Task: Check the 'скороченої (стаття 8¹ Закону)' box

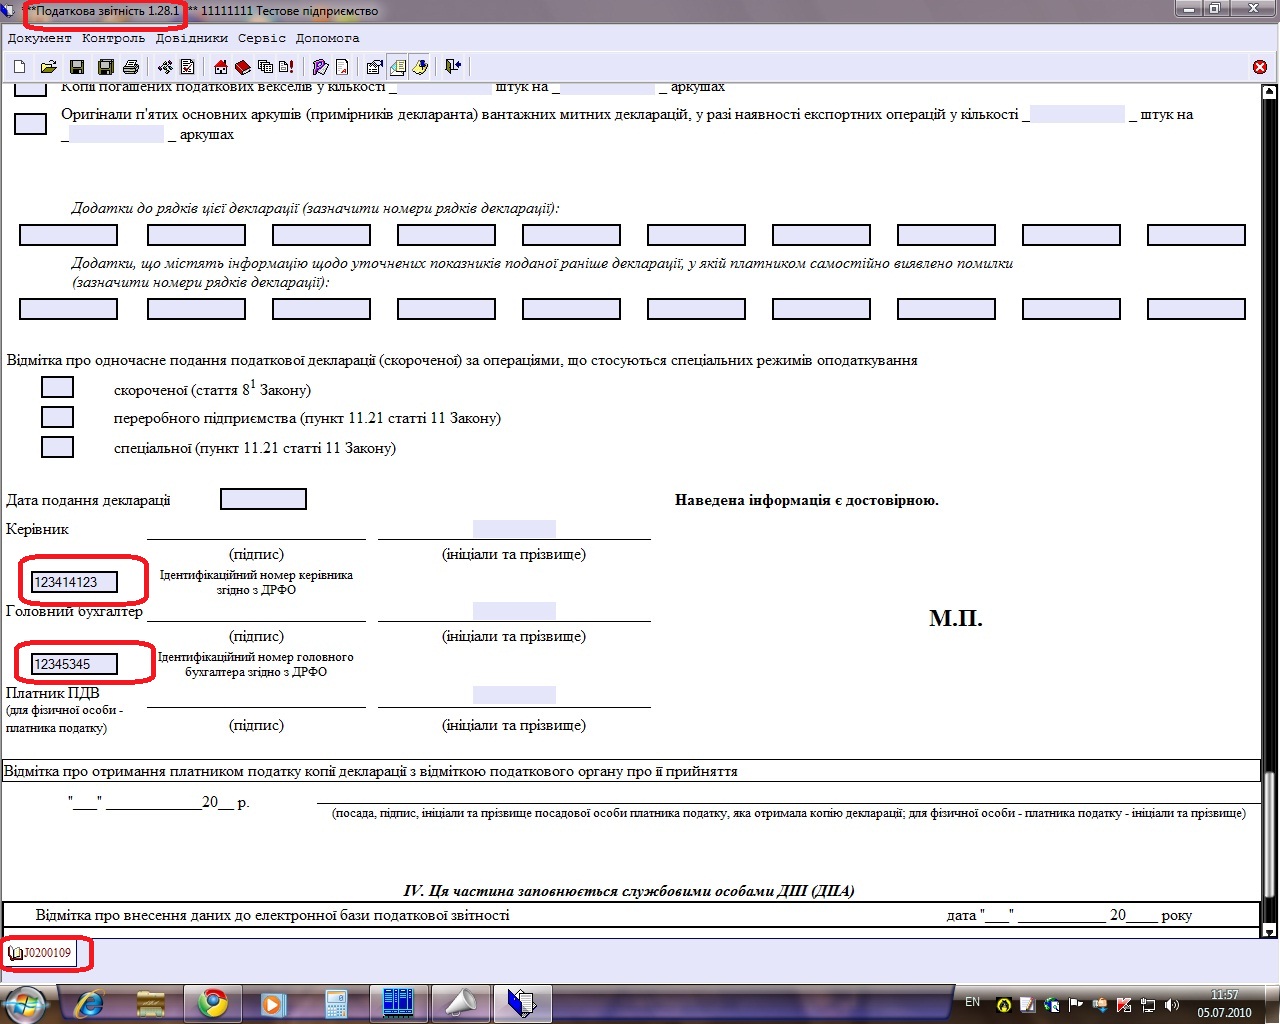Action: 57,388
